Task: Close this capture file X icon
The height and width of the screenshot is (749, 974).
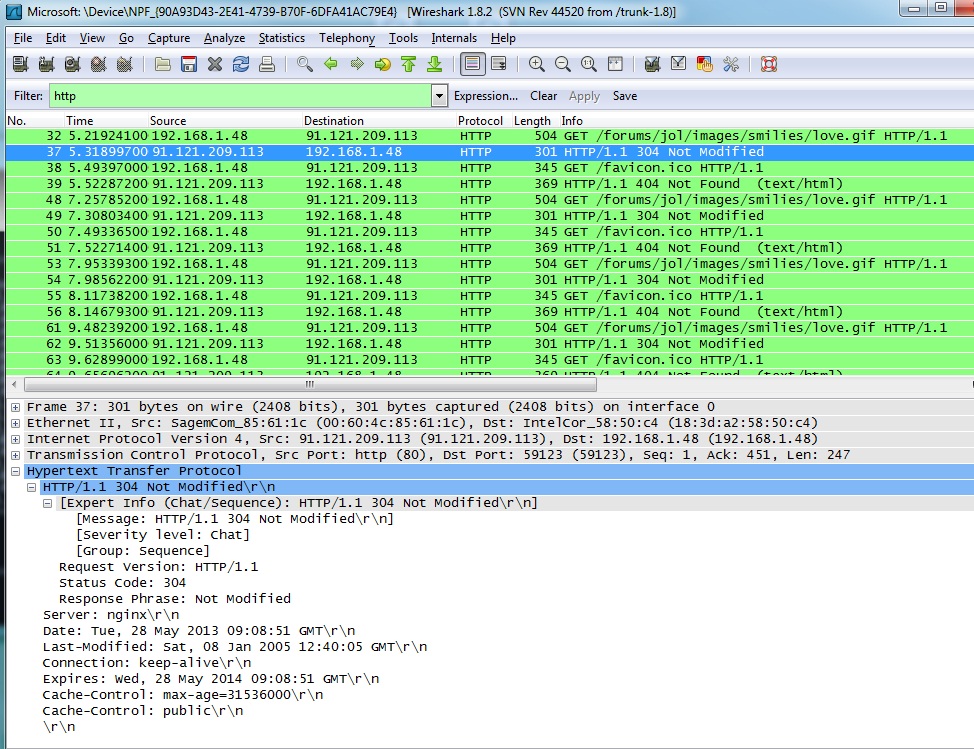Action: coord(215,64)
